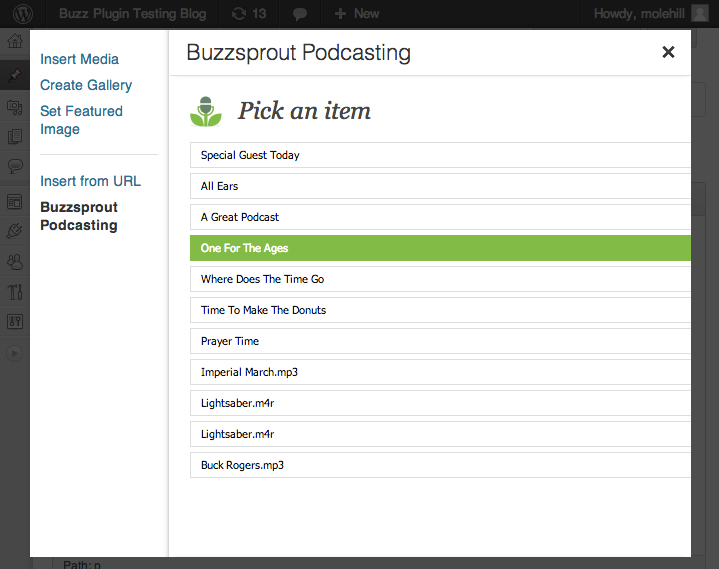
Task: Close the Buzzsprout Podcasting dialog
Action: click(x=668, y=52)
